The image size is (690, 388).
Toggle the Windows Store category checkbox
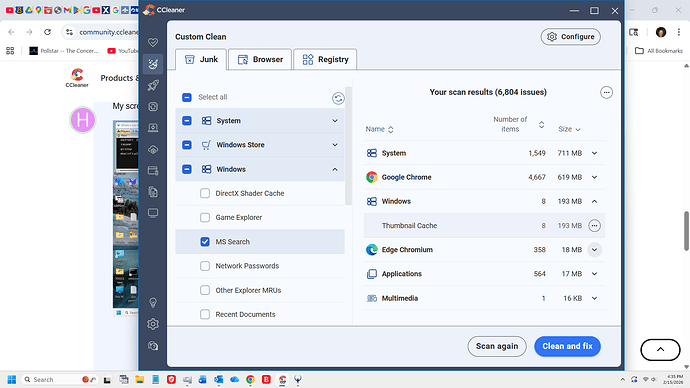(187, 145)
